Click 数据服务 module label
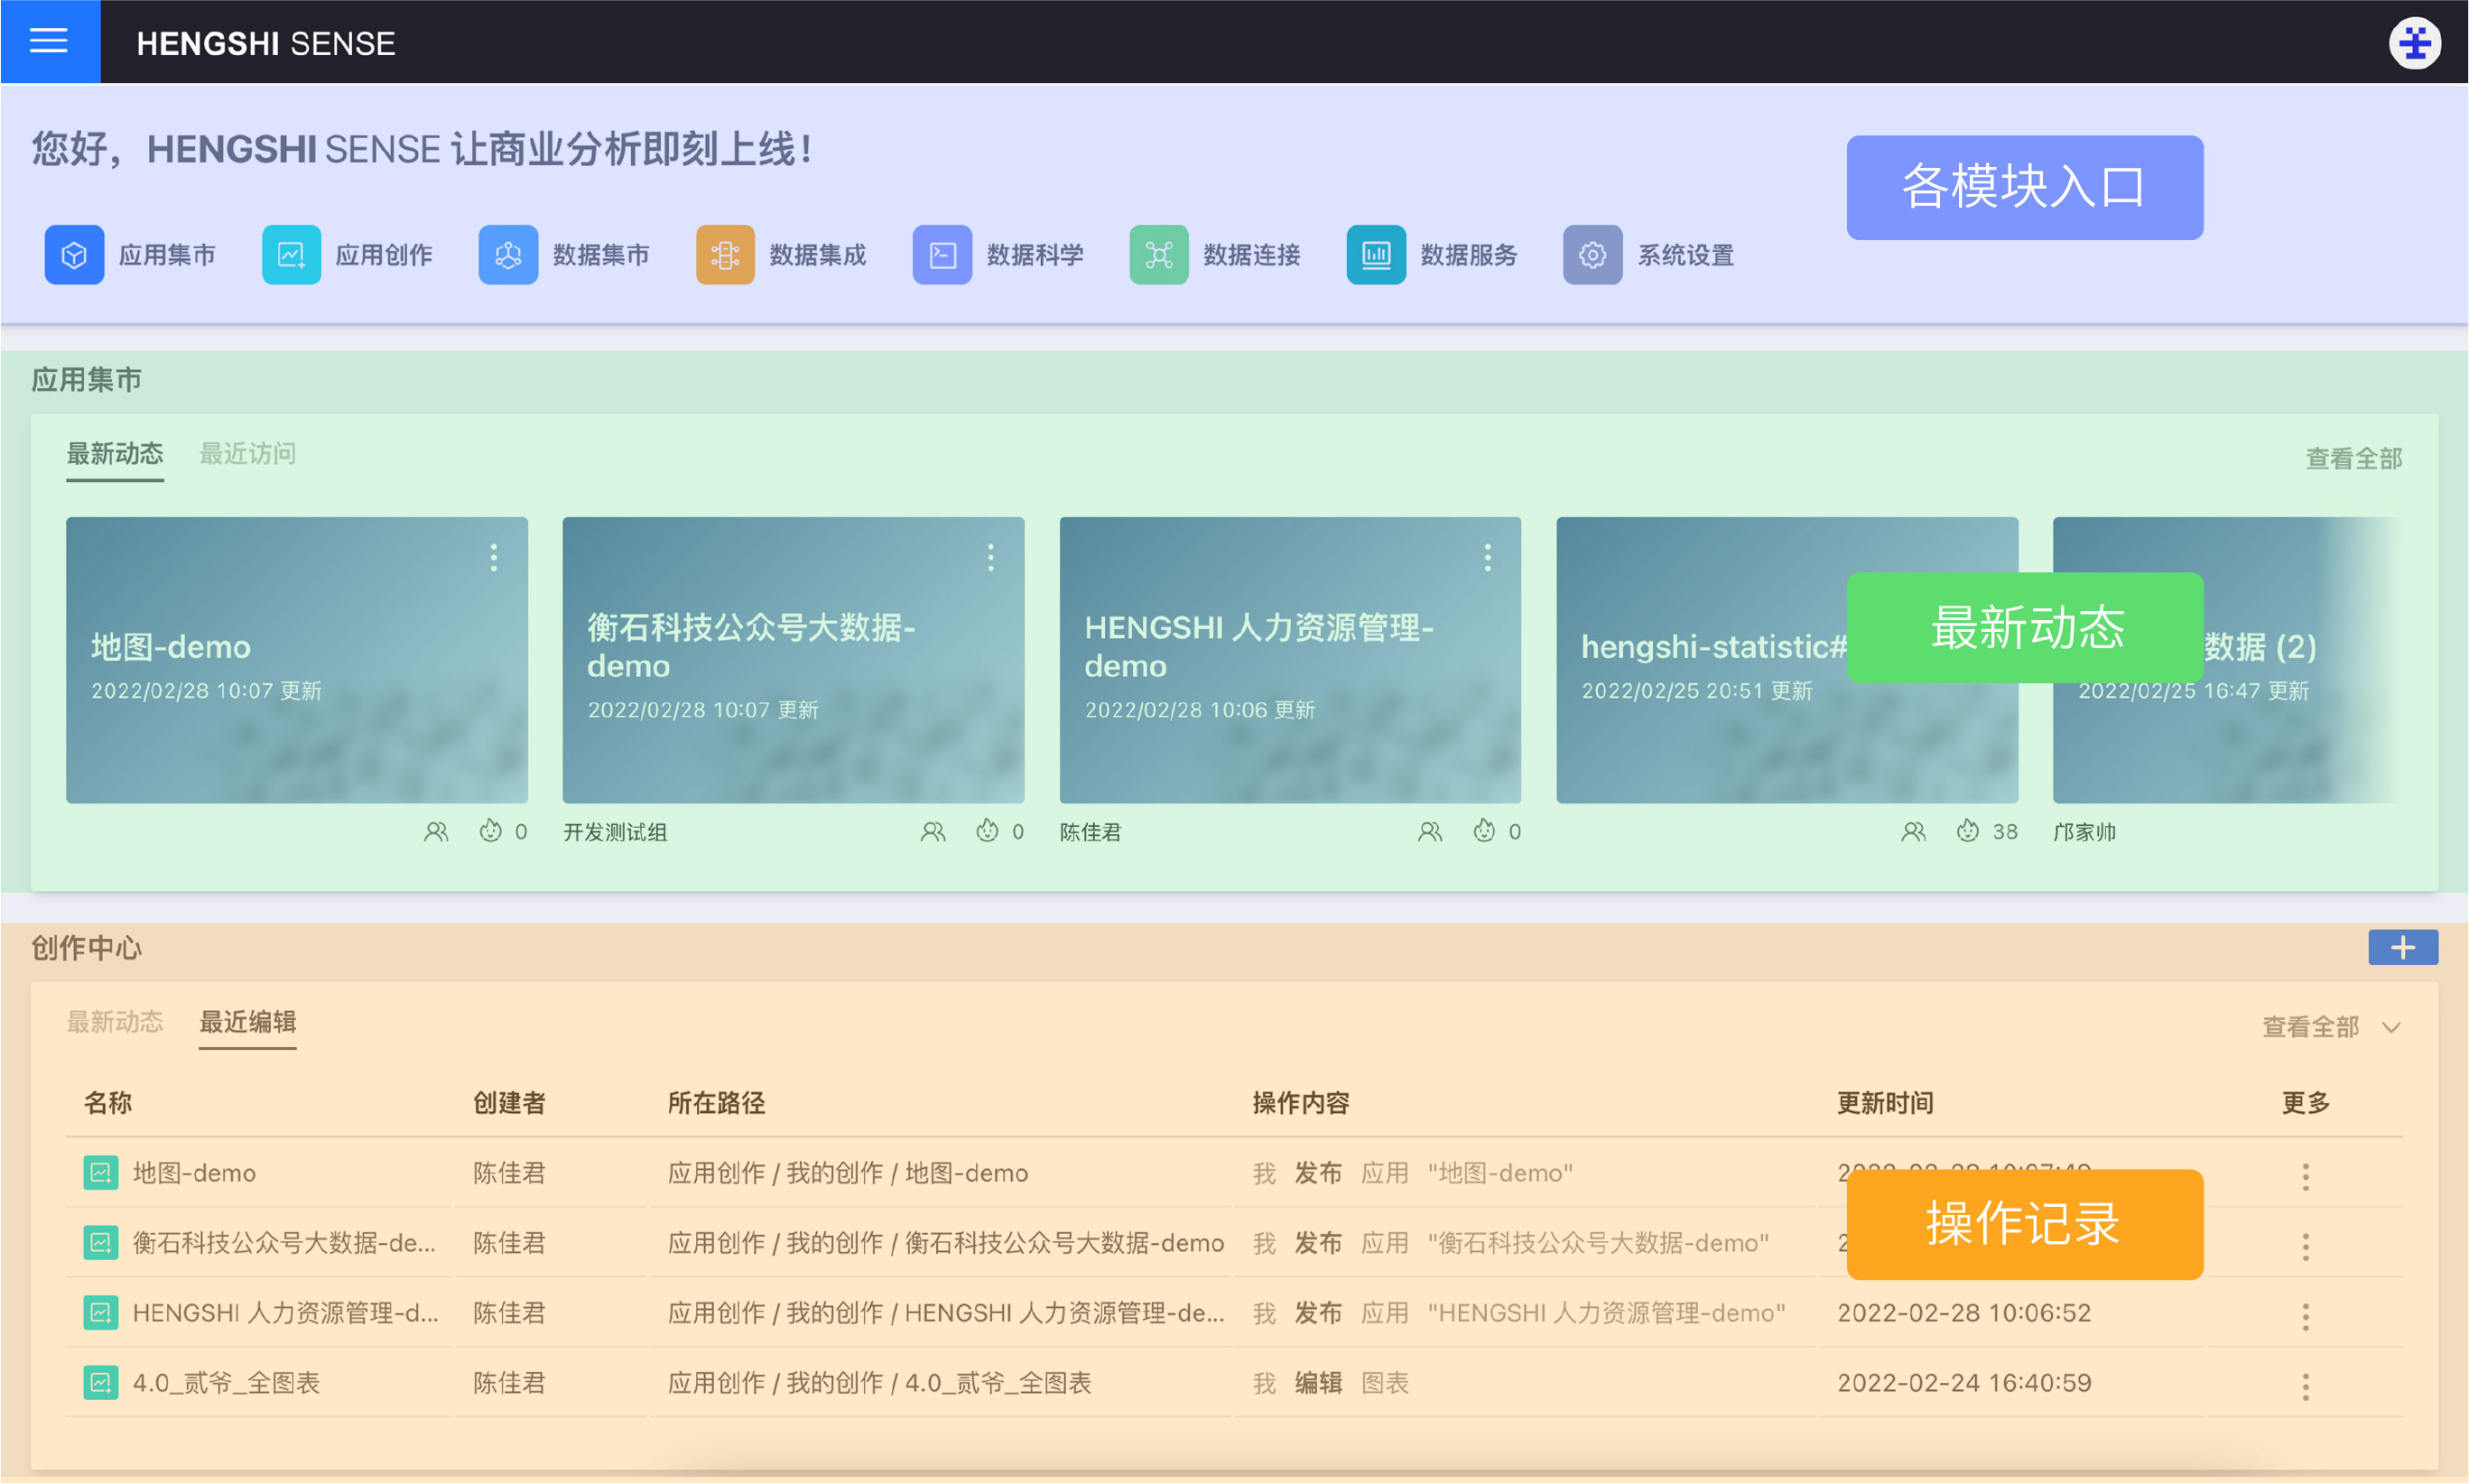This screenshot has height=1484, width=2469. tap(1469, 255)
